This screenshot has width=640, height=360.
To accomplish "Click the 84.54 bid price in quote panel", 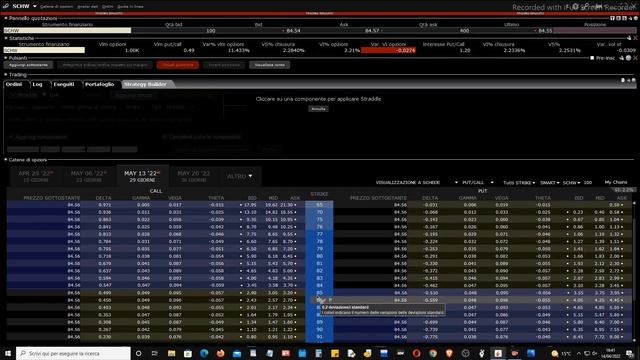I will coord(293,31).
